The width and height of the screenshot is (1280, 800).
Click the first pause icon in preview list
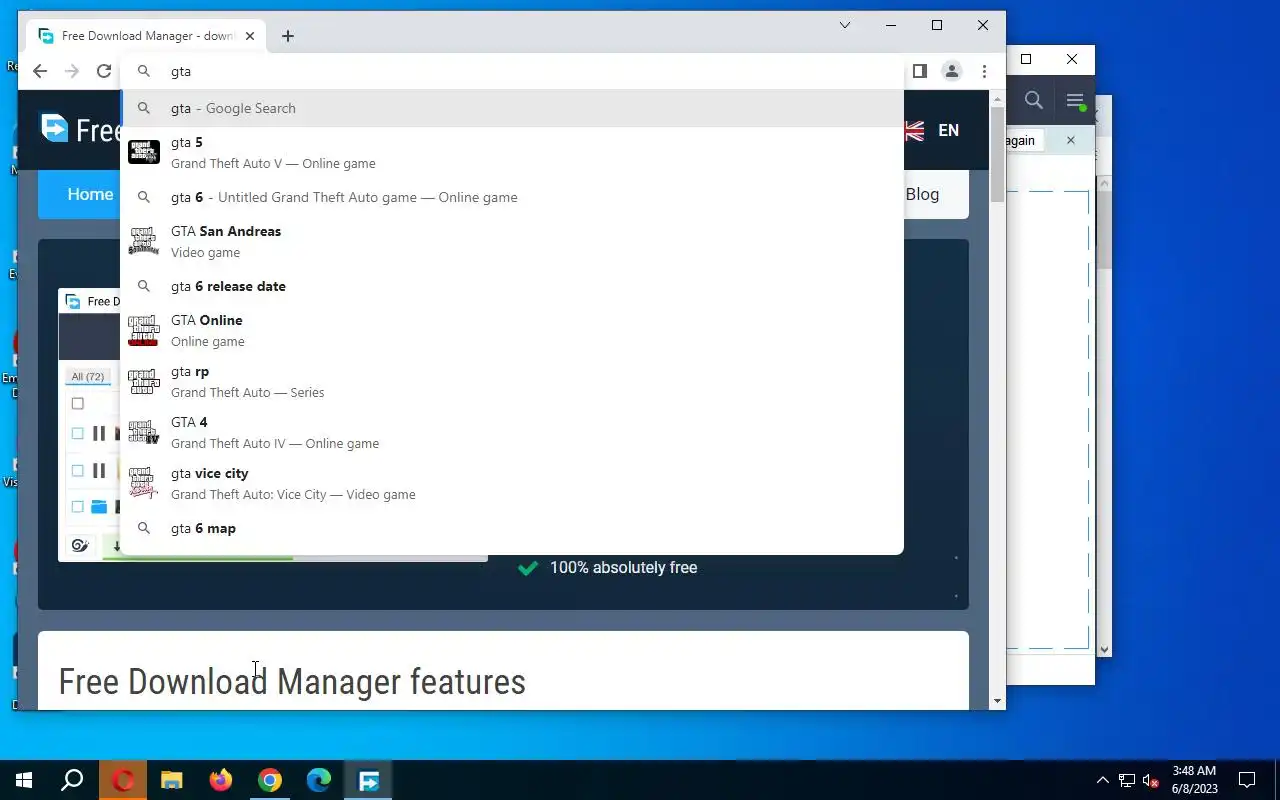(x=99, y=434)
